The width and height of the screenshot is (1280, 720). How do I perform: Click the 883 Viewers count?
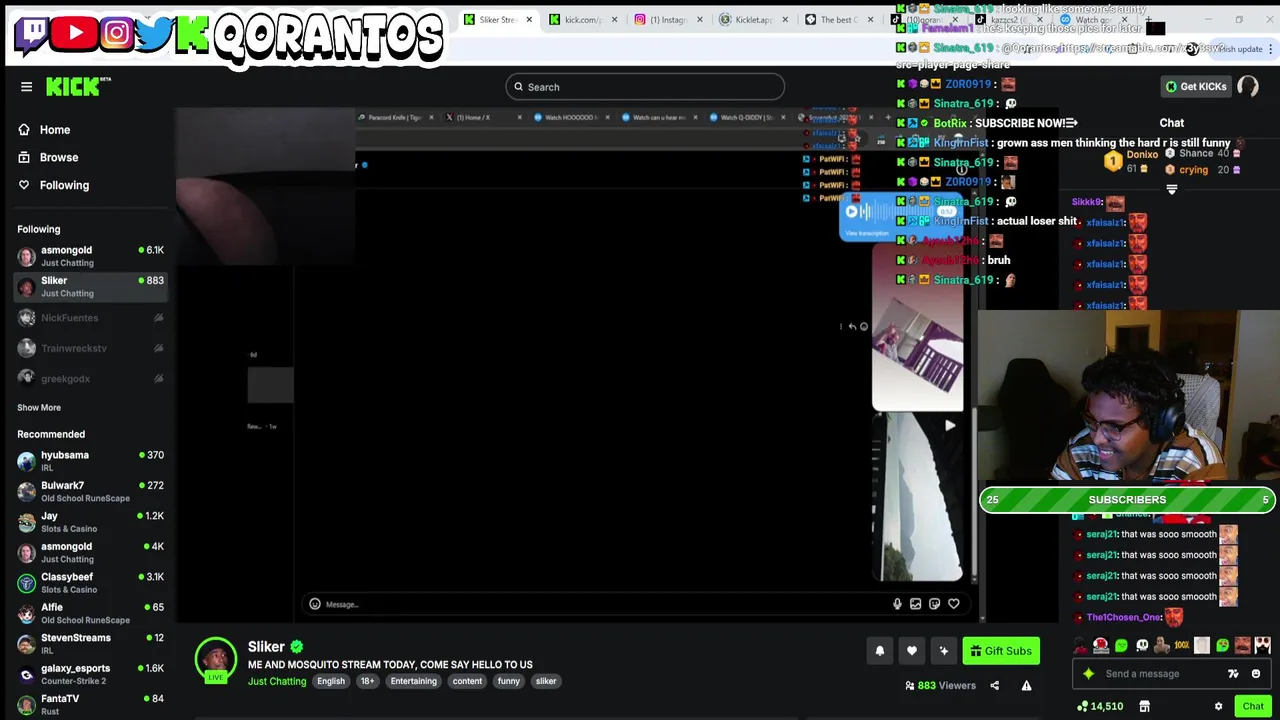click(940, 686)
